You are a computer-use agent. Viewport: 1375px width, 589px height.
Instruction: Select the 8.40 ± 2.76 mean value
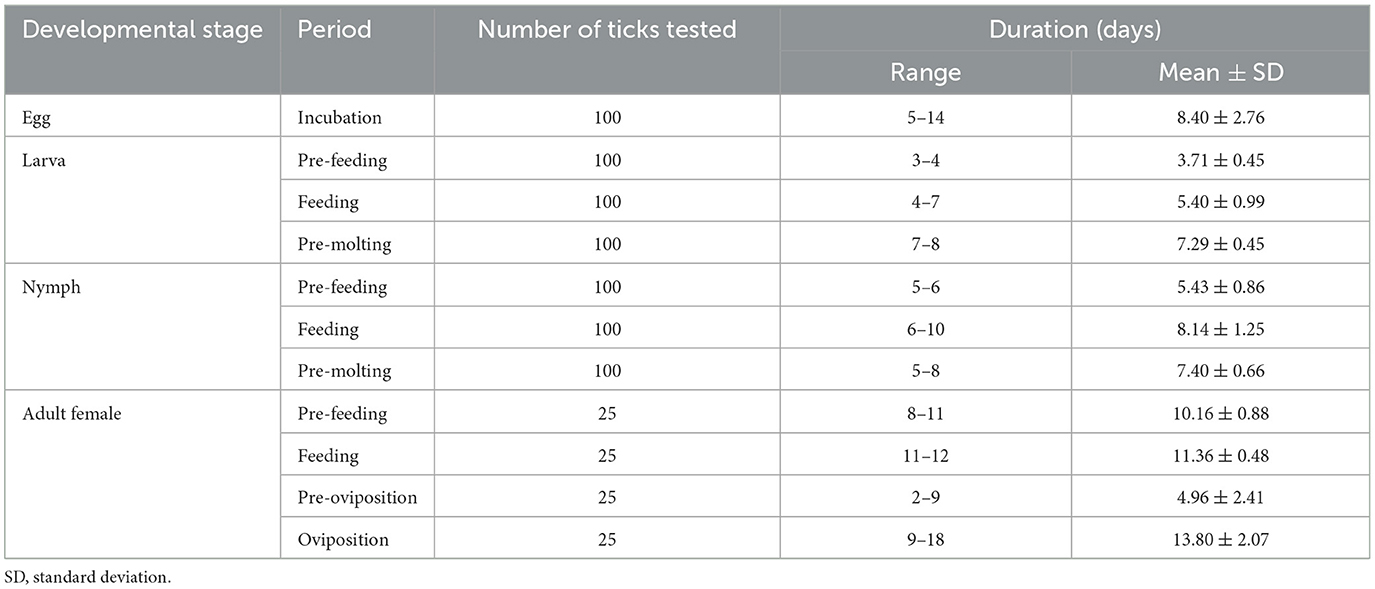point(1220,117)
